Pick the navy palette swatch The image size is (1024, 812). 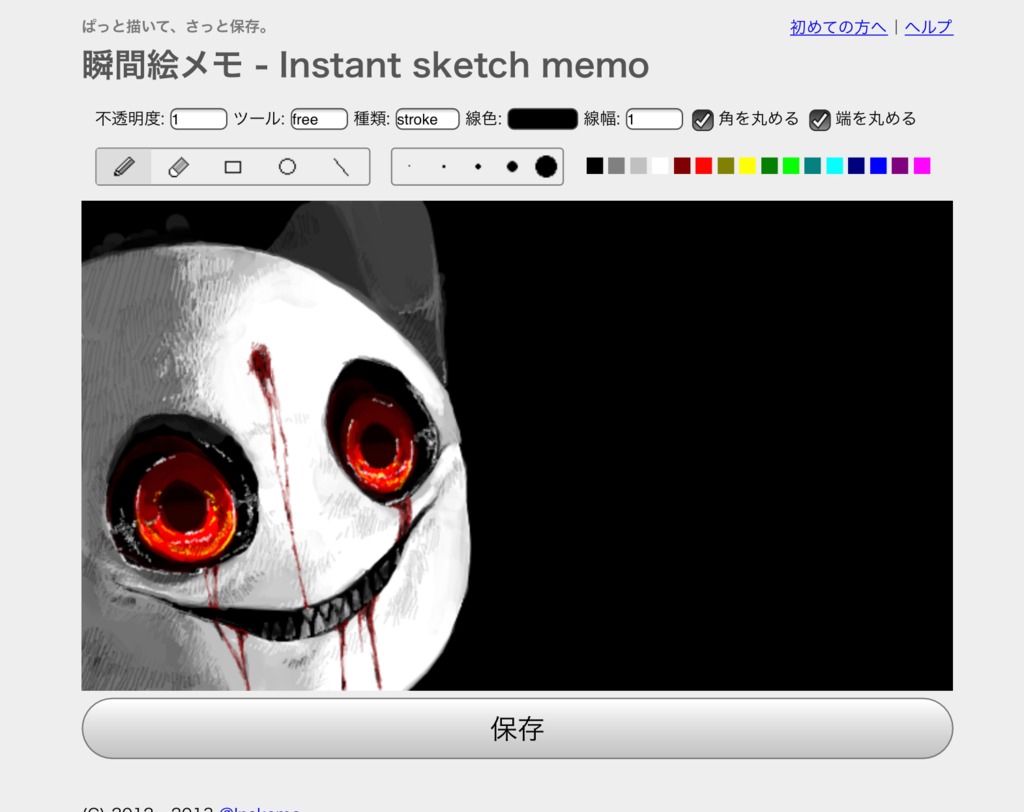[x=856, y=166]
